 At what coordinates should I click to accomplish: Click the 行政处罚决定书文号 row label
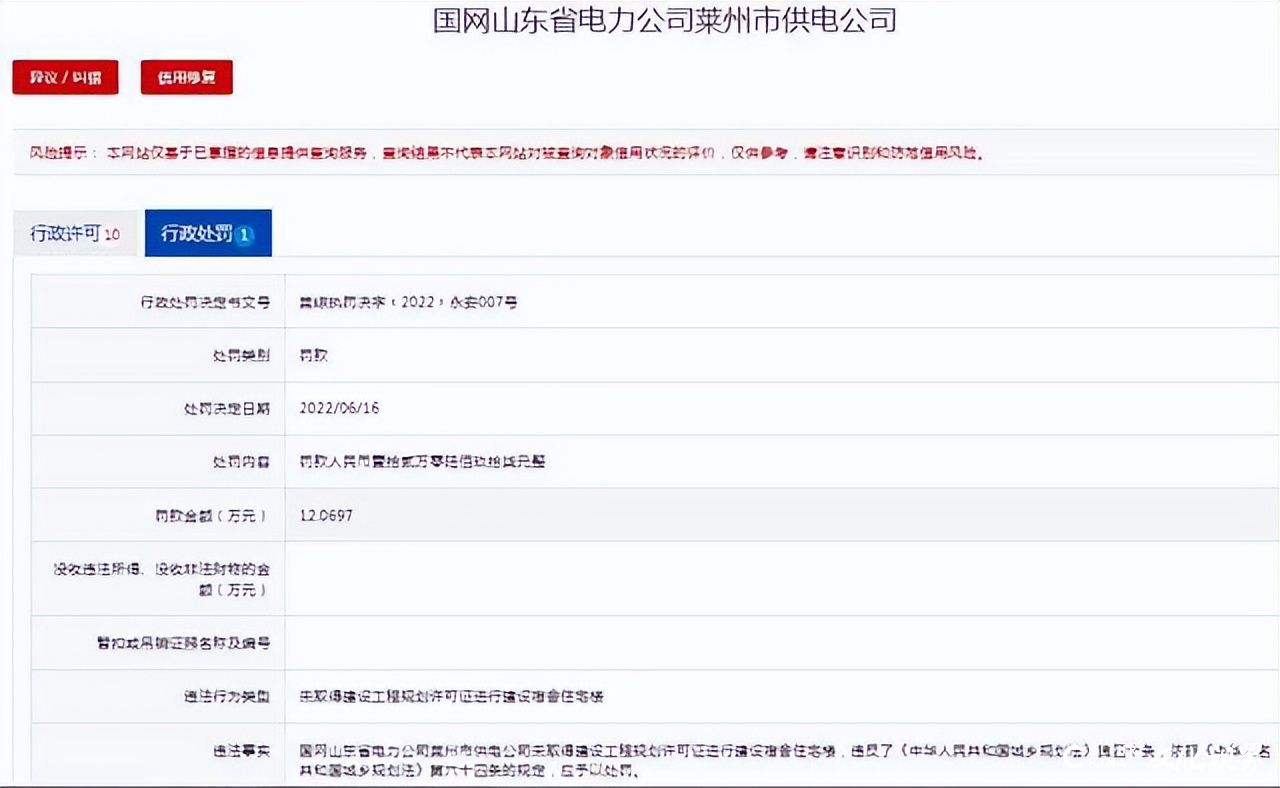(x=205, y=301)
